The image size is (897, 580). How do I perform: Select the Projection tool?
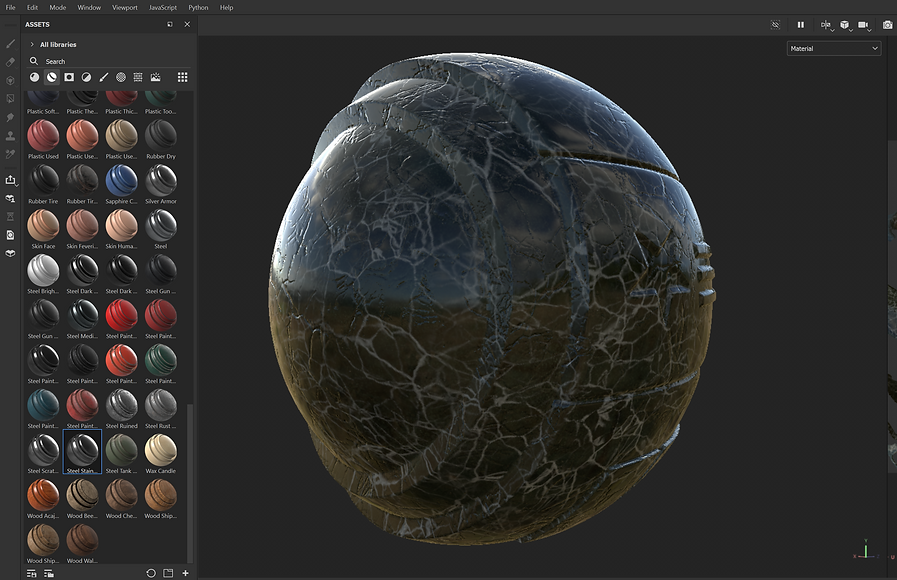click(x=10, y=81)
